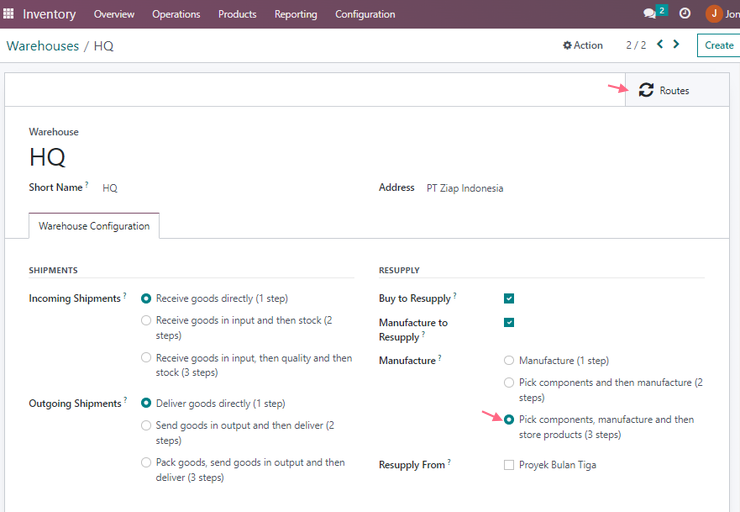740x512 pixels.
Task: Go to next warehouse record arrow
Action: point(676,44)
